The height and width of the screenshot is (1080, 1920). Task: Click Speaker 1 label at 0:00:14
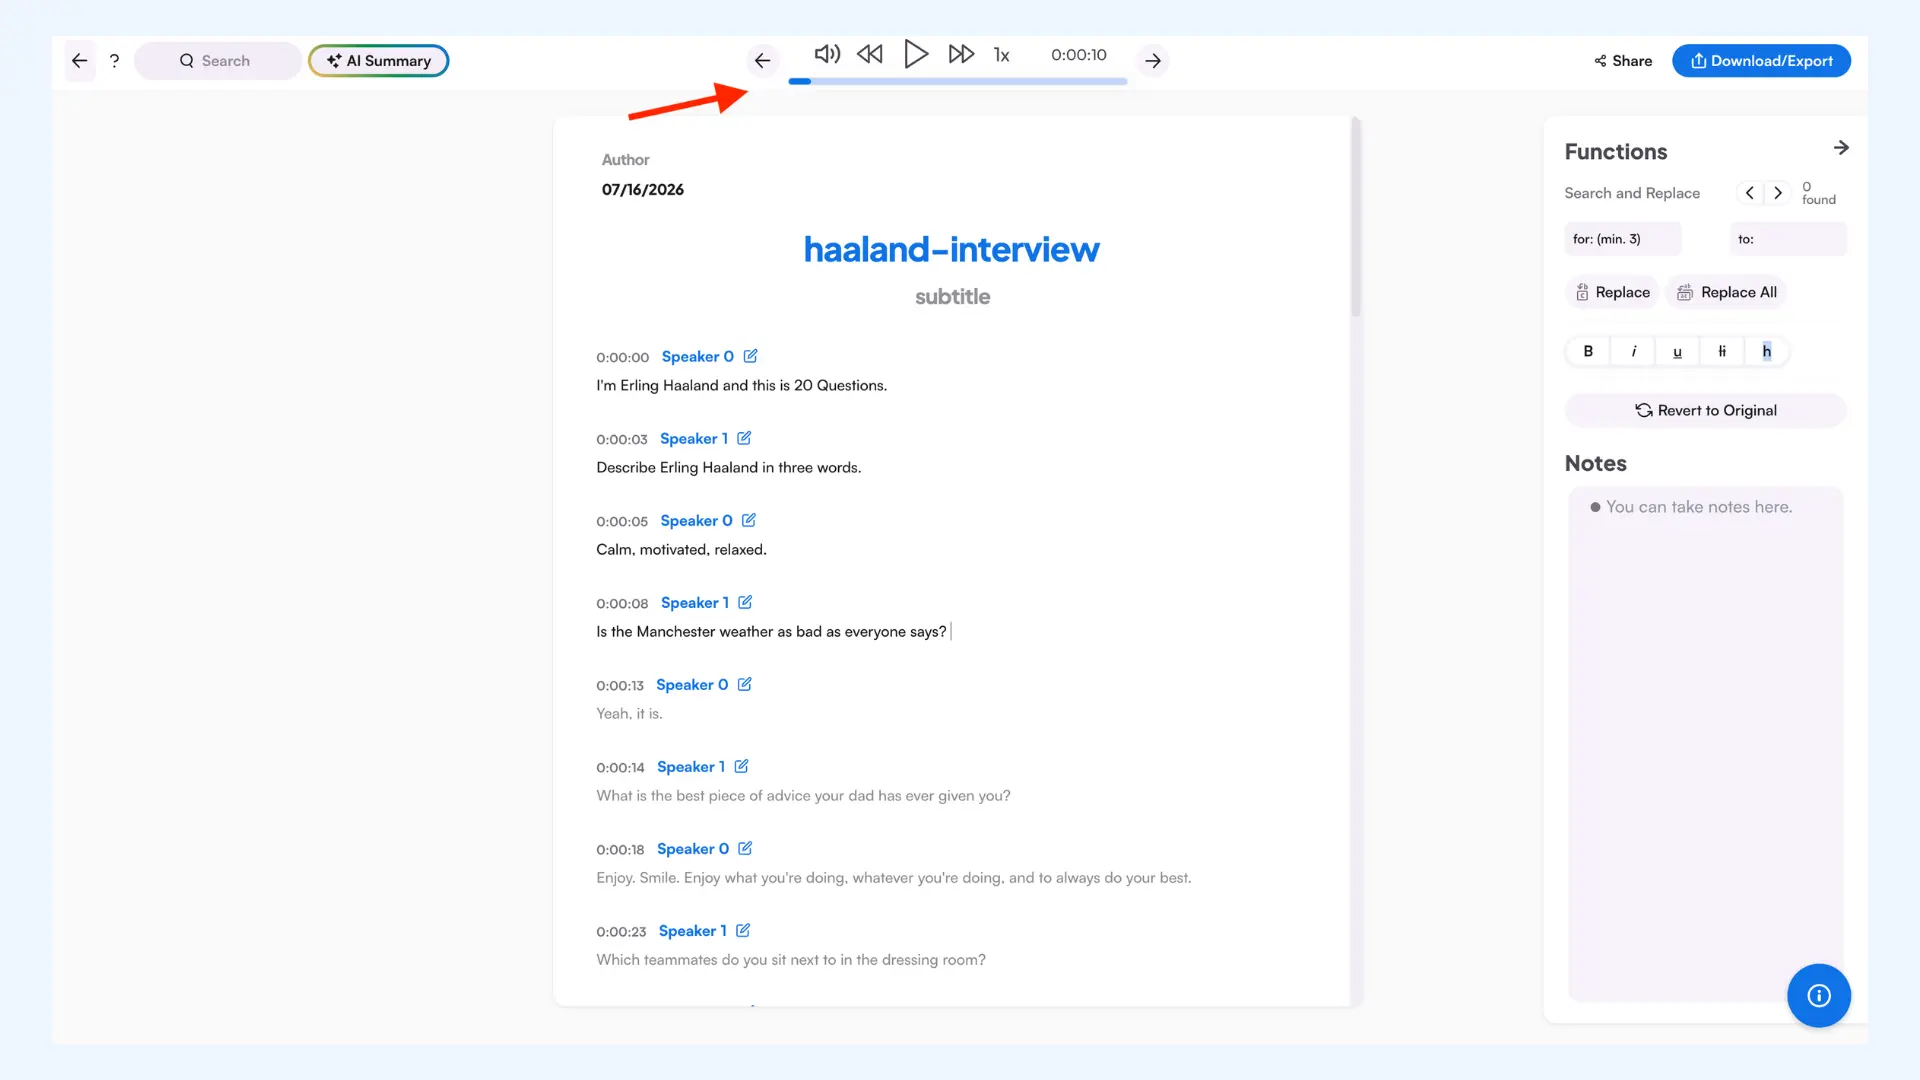click(x=690, y=767)
